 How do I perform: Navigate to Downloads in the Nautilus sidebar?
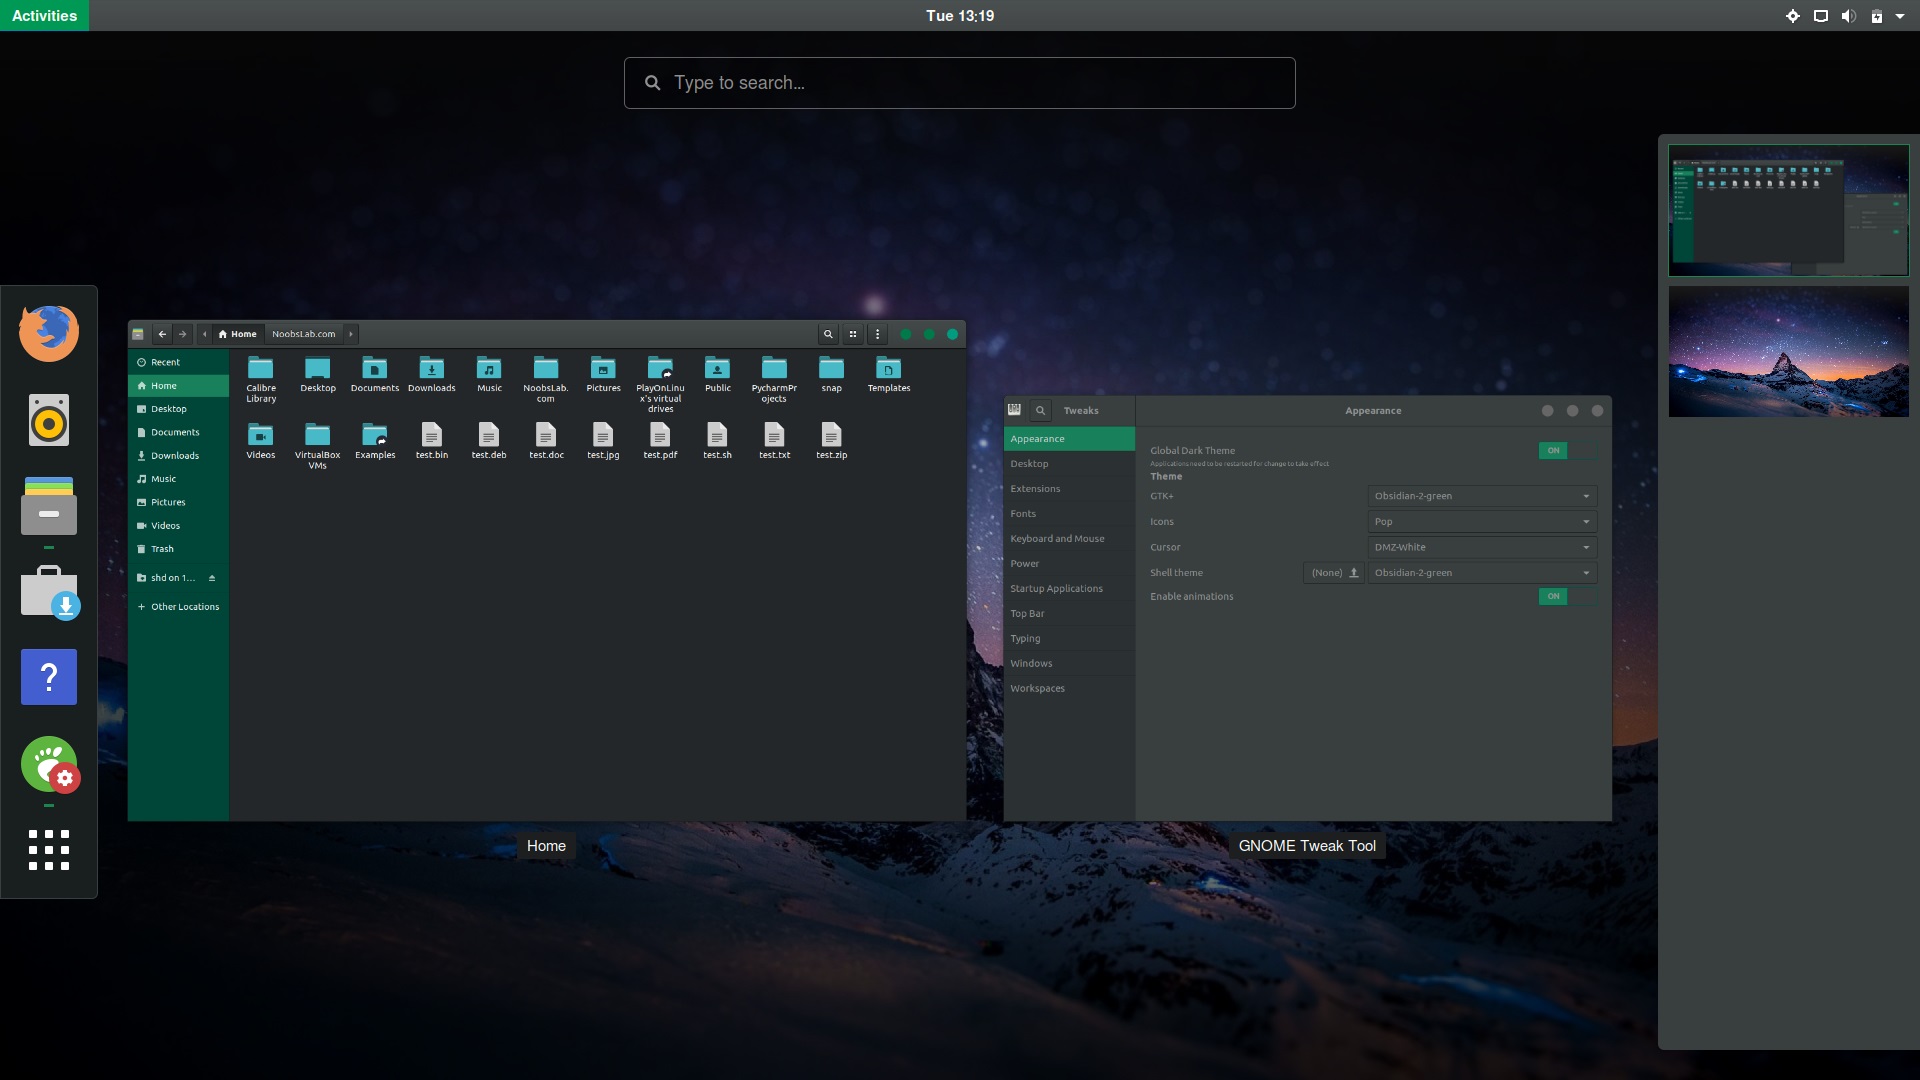coord(176,455)
